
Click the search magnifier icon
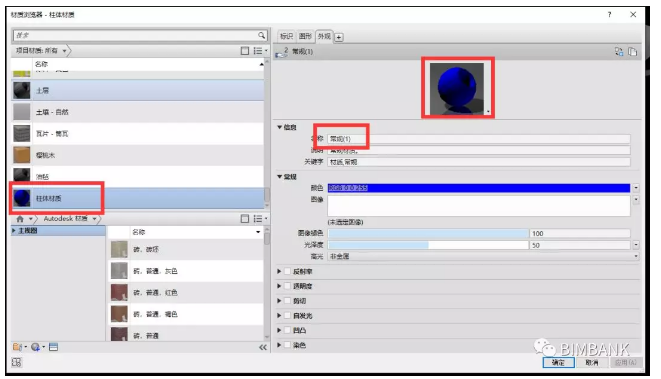point(261,35)
